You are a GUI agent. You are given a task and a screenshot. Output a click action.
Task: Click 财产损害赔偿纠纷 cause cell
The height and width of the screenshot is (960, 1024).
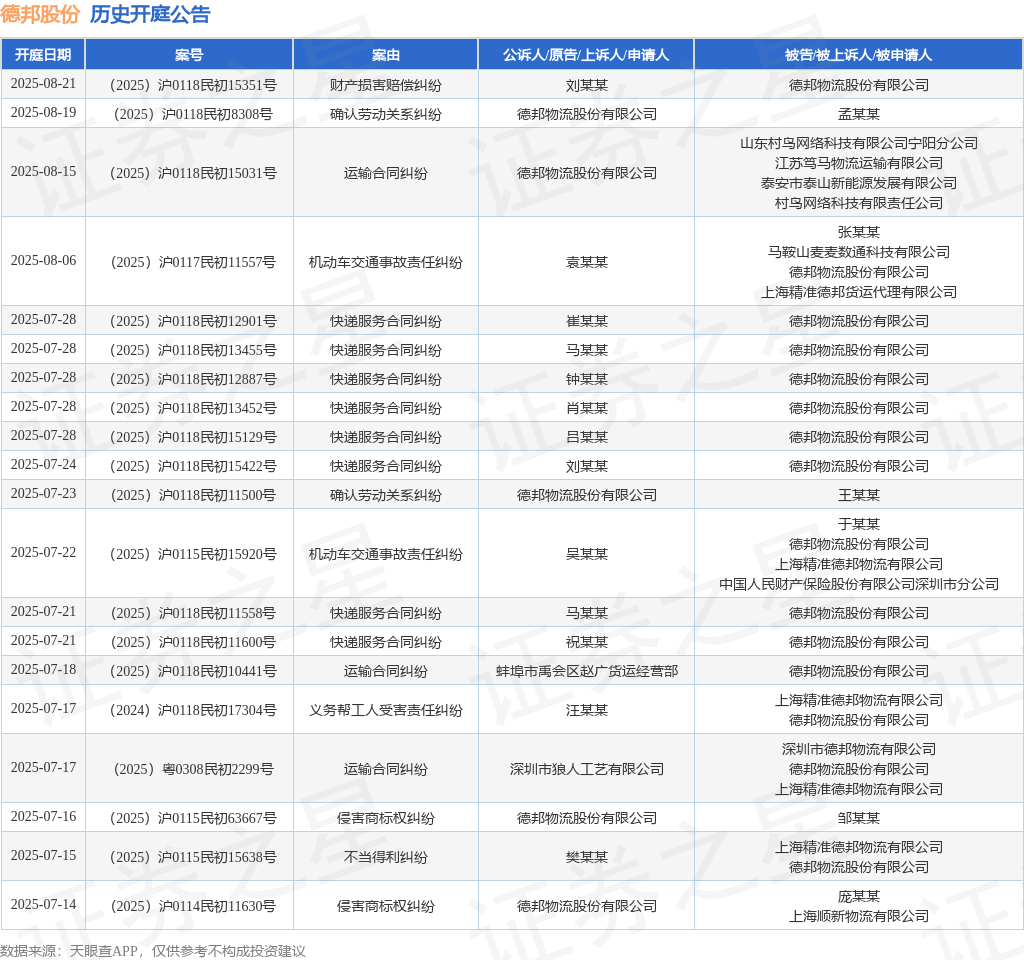click(x=386, y=85)
